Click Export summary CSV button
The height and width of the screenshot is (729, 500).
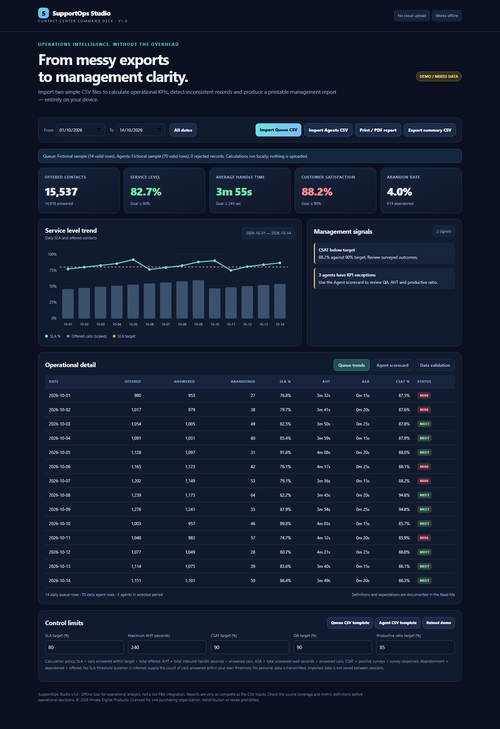[x=429, y=130]
